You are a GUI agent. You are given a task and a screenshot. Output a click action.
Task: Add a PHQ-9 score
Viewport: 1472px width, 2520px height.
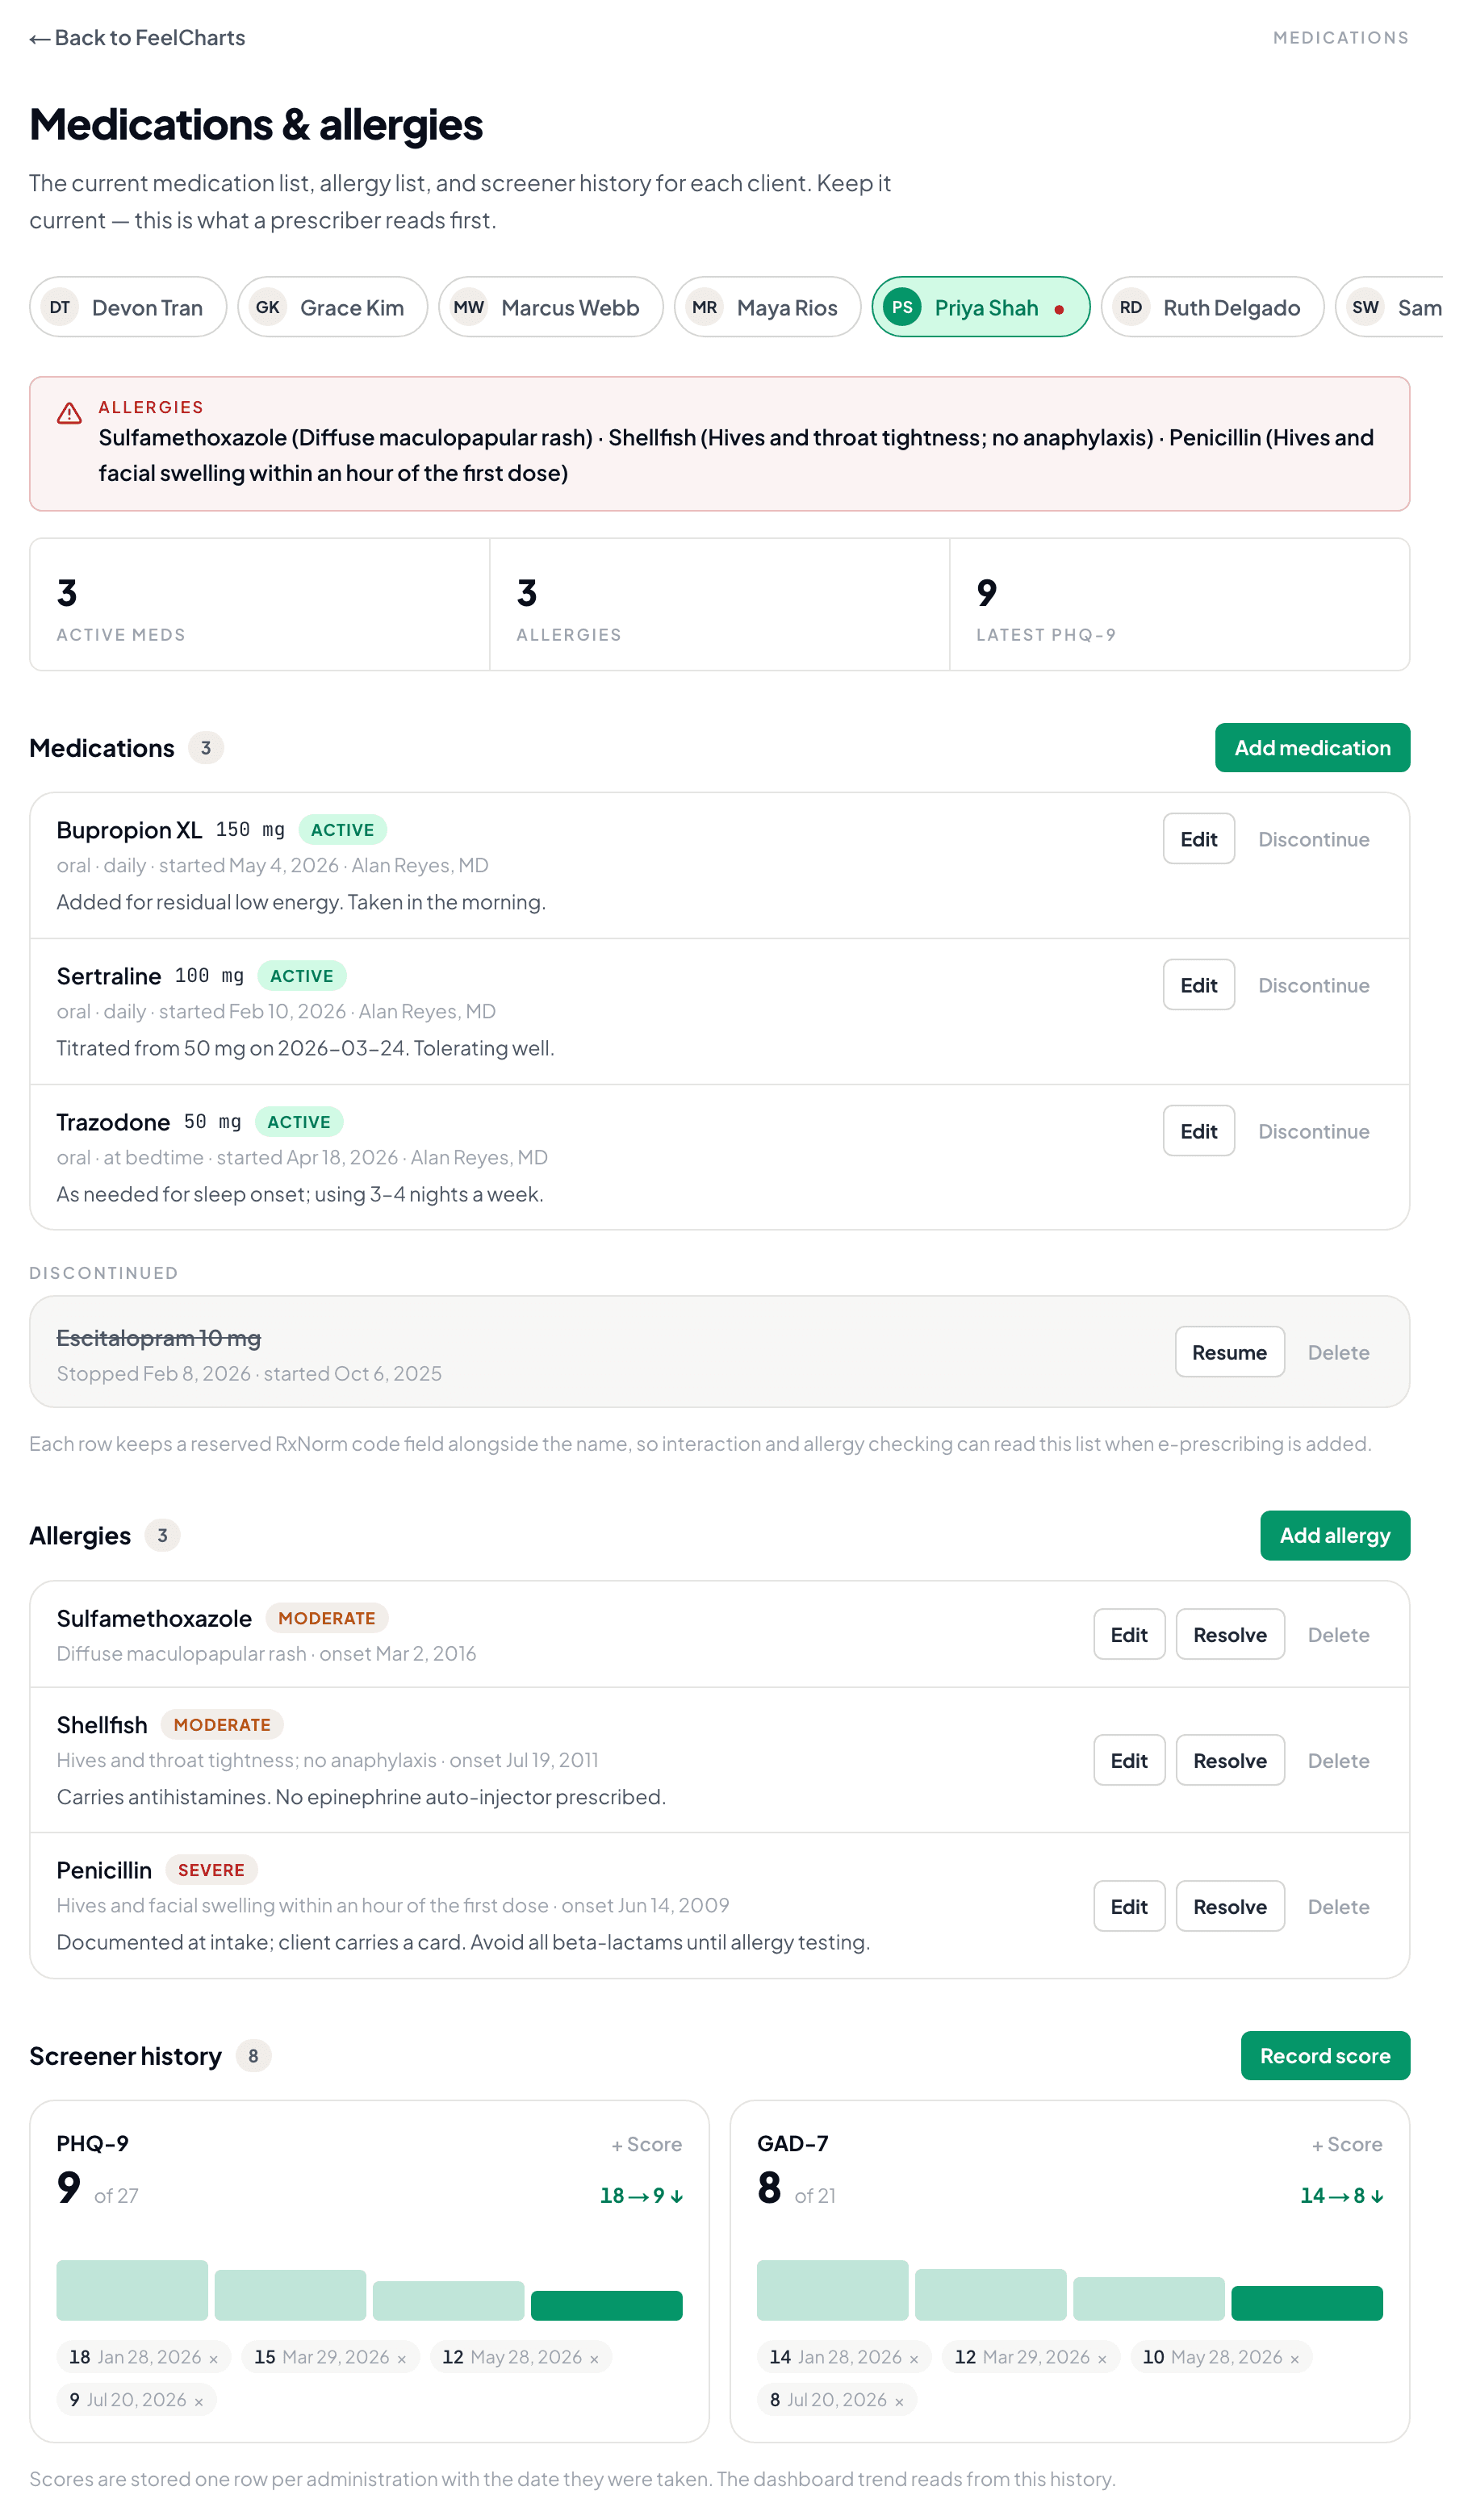point(647,2144)
